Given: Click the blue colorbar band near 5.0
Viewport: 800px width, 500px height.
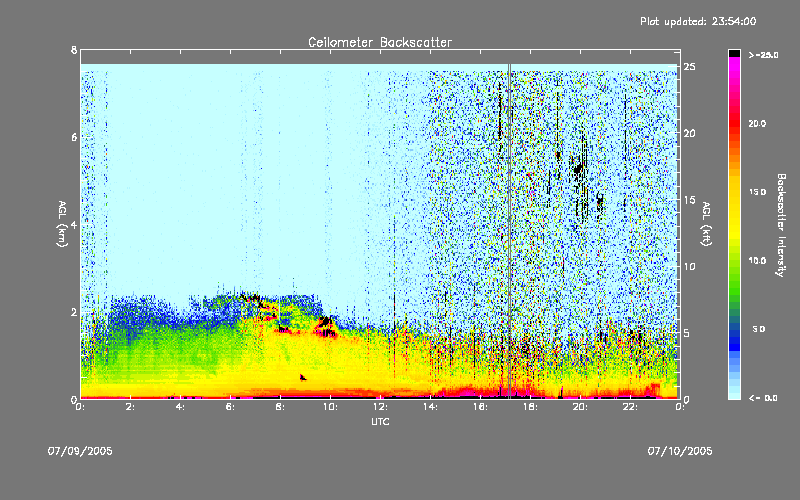Looking at the screenshot, I should click(x=734, y=330).
